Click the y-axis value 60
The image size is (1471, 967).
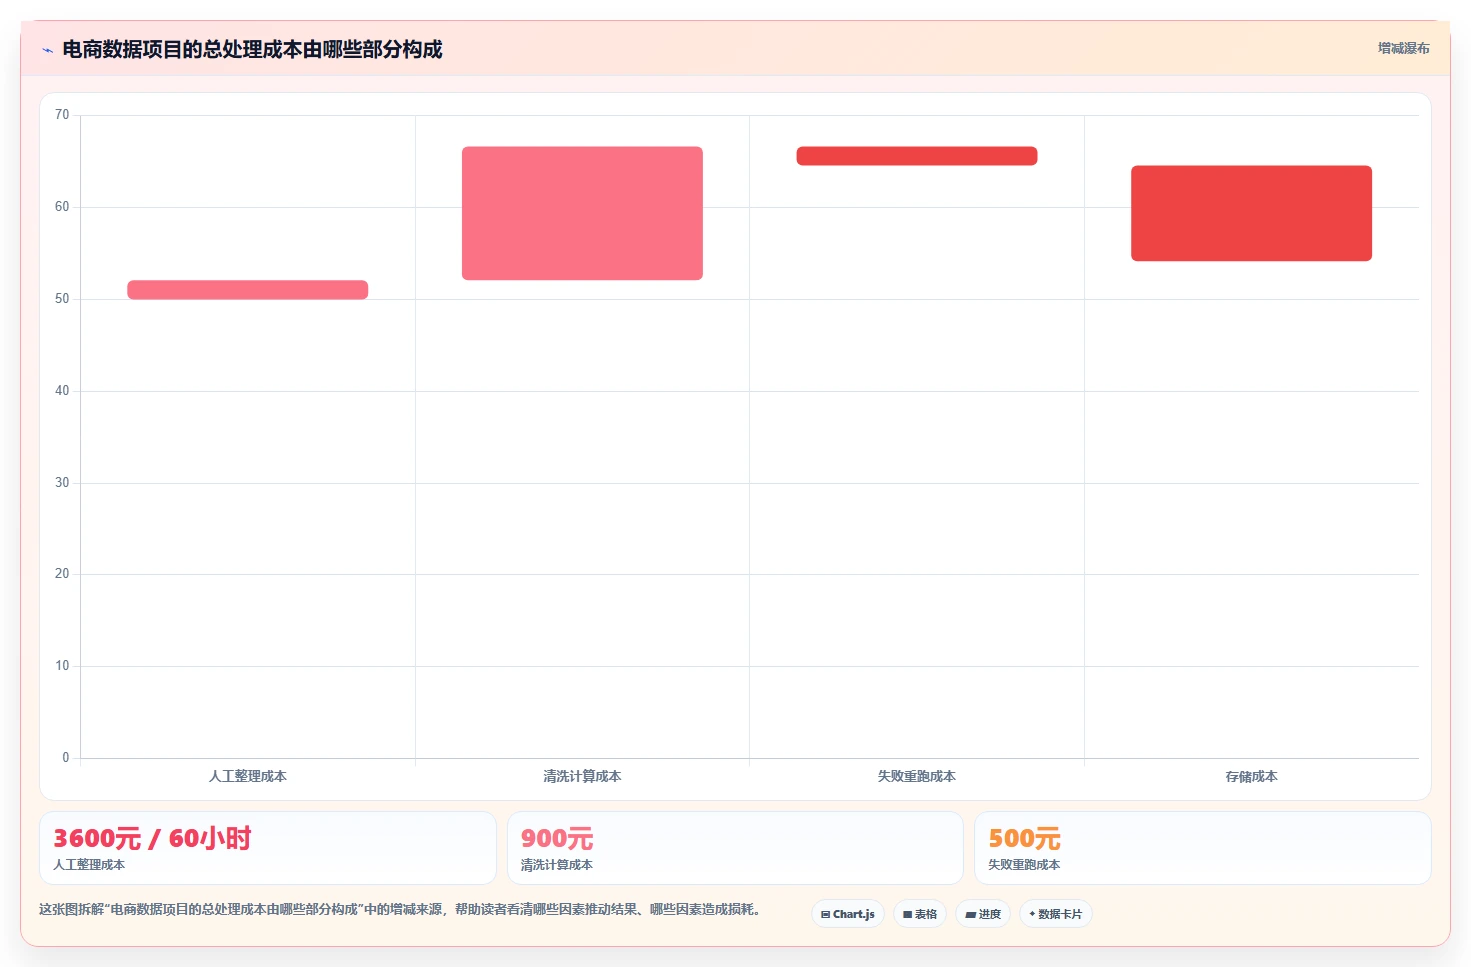tap(62, 207)
